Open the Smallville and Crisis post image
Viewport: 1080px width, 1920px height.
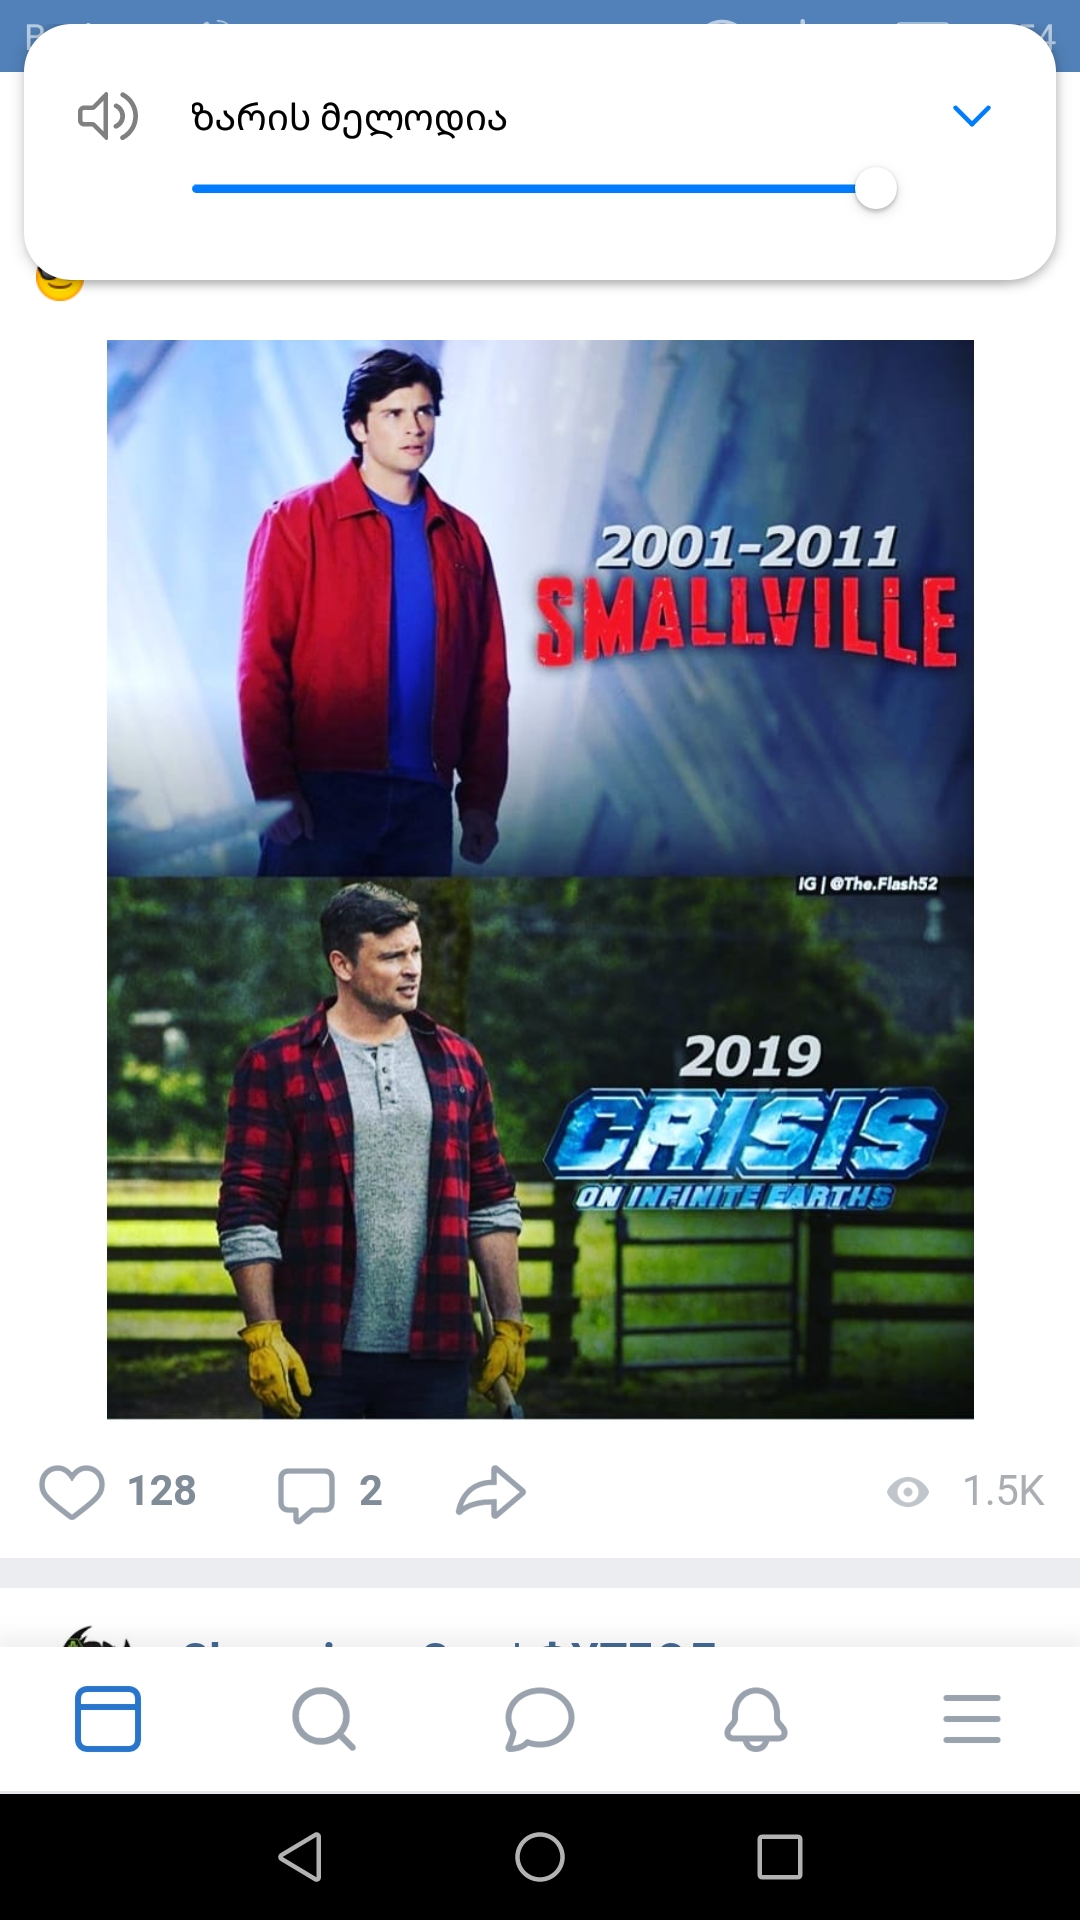pos(540,879)
